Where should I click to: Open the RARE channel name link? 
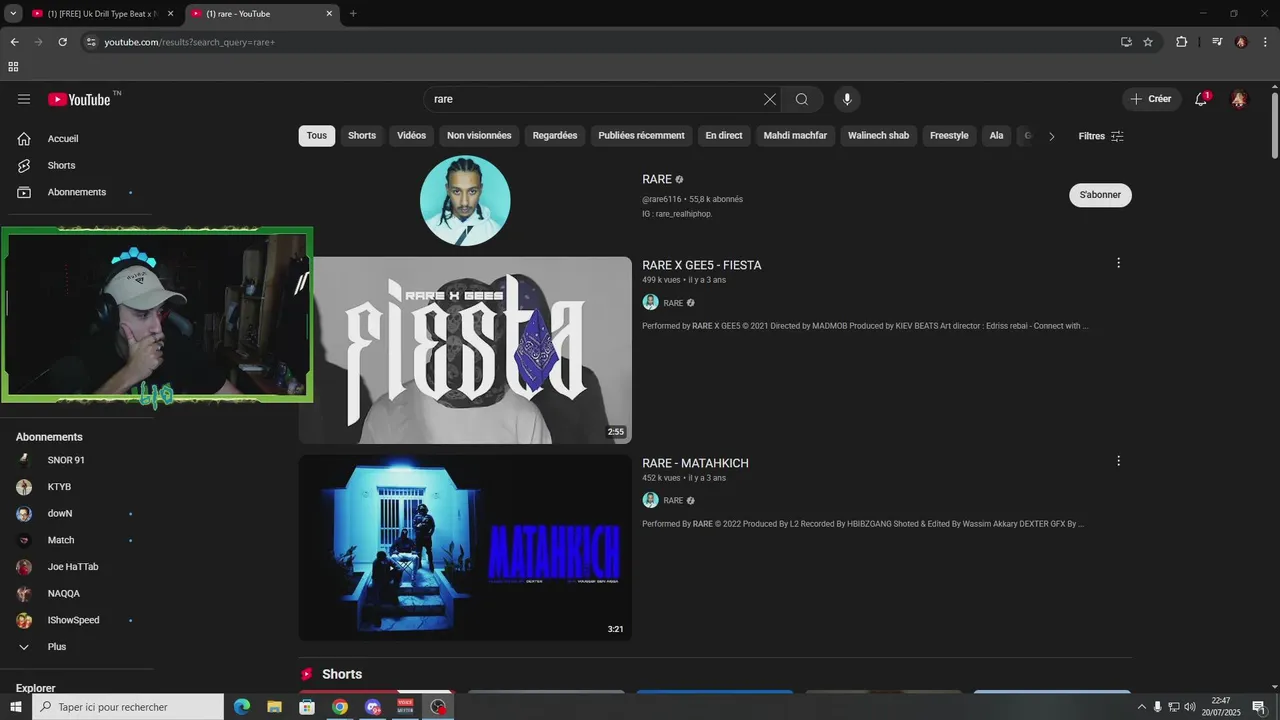(657, 180)
